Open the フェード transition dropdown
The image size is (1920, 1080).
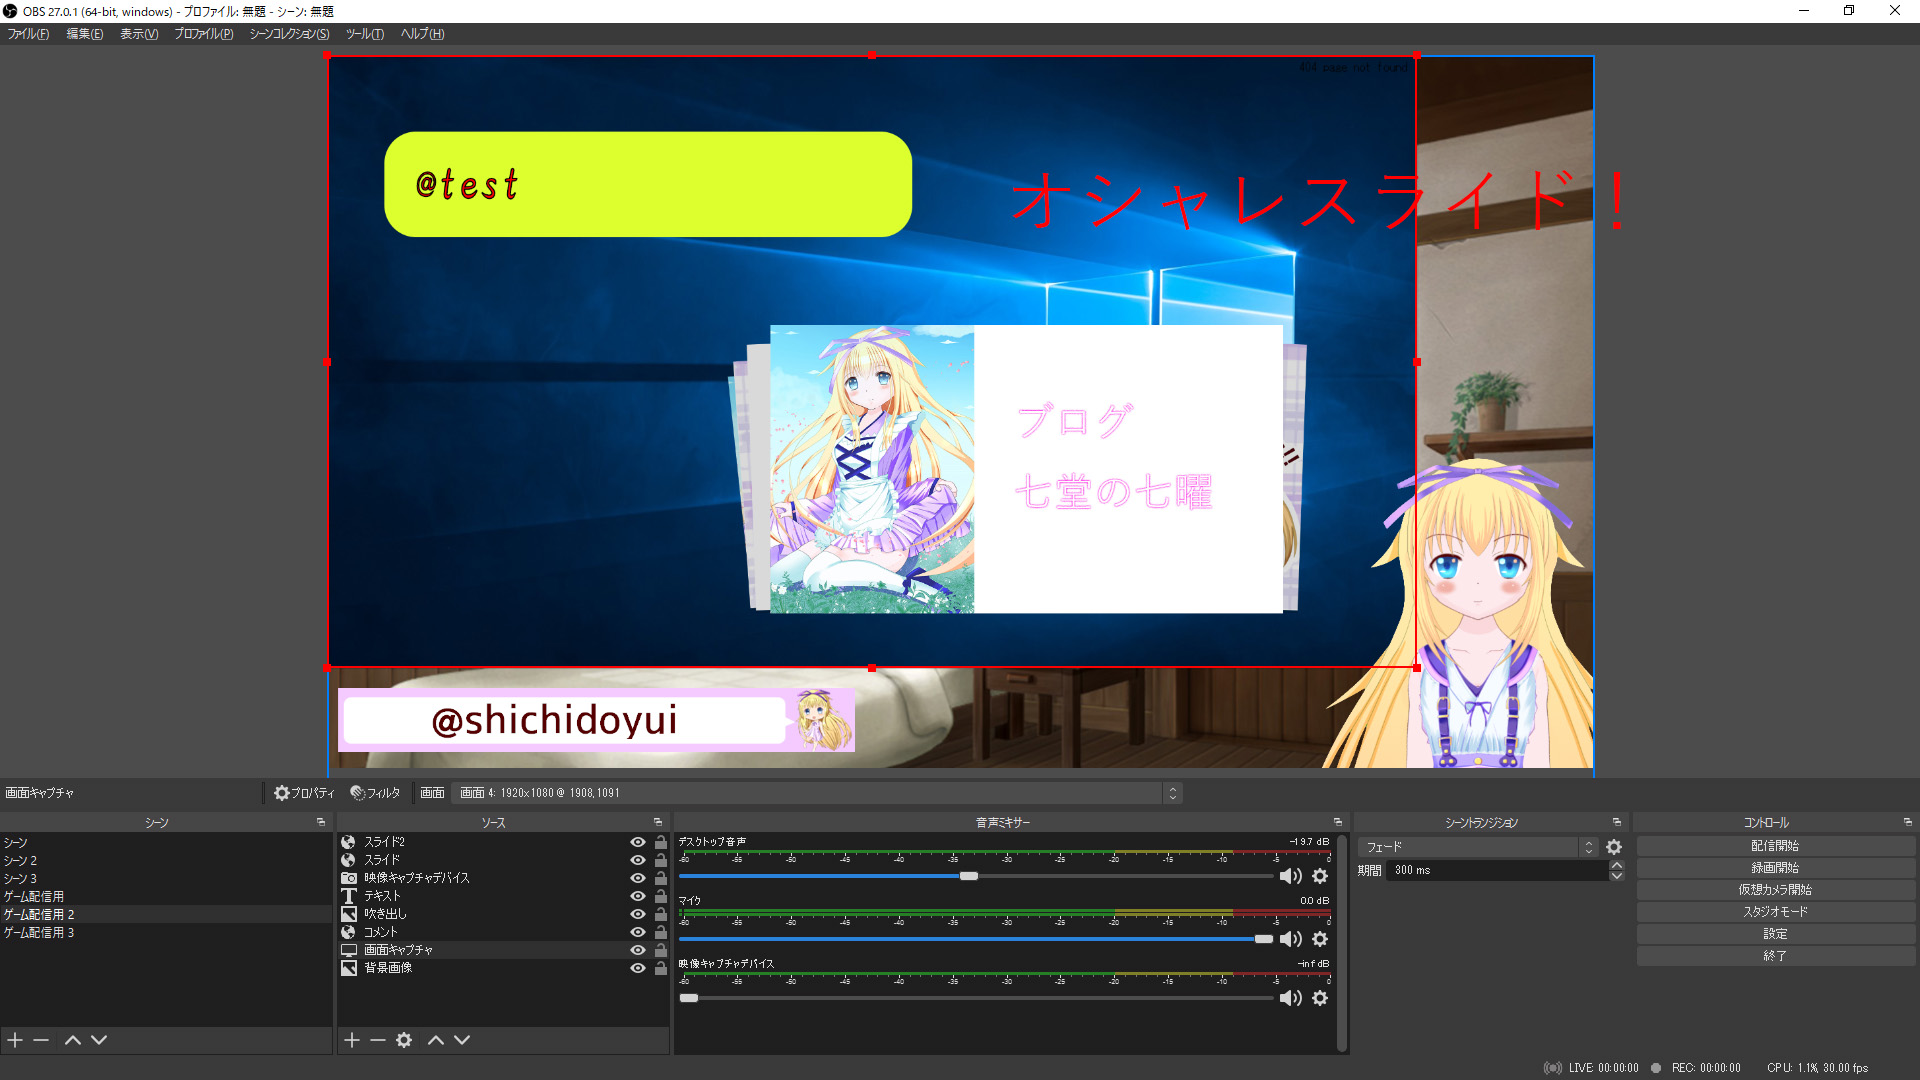[1478, 847]
